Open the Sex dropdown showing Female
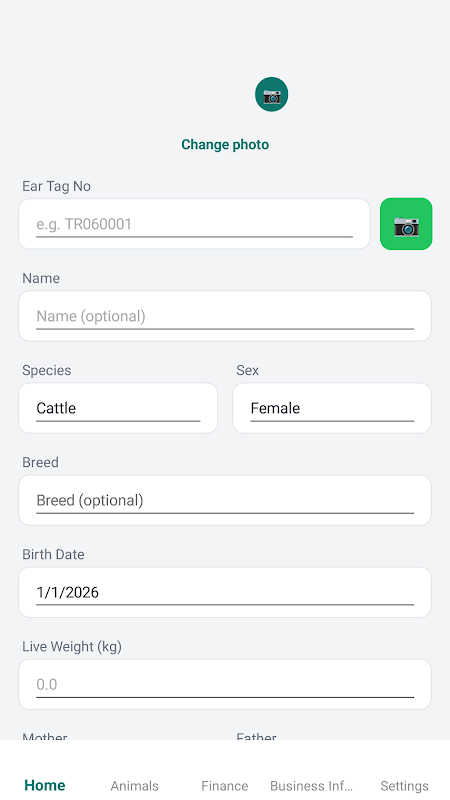The image size is (450, 800). click(x=332, y=408)
